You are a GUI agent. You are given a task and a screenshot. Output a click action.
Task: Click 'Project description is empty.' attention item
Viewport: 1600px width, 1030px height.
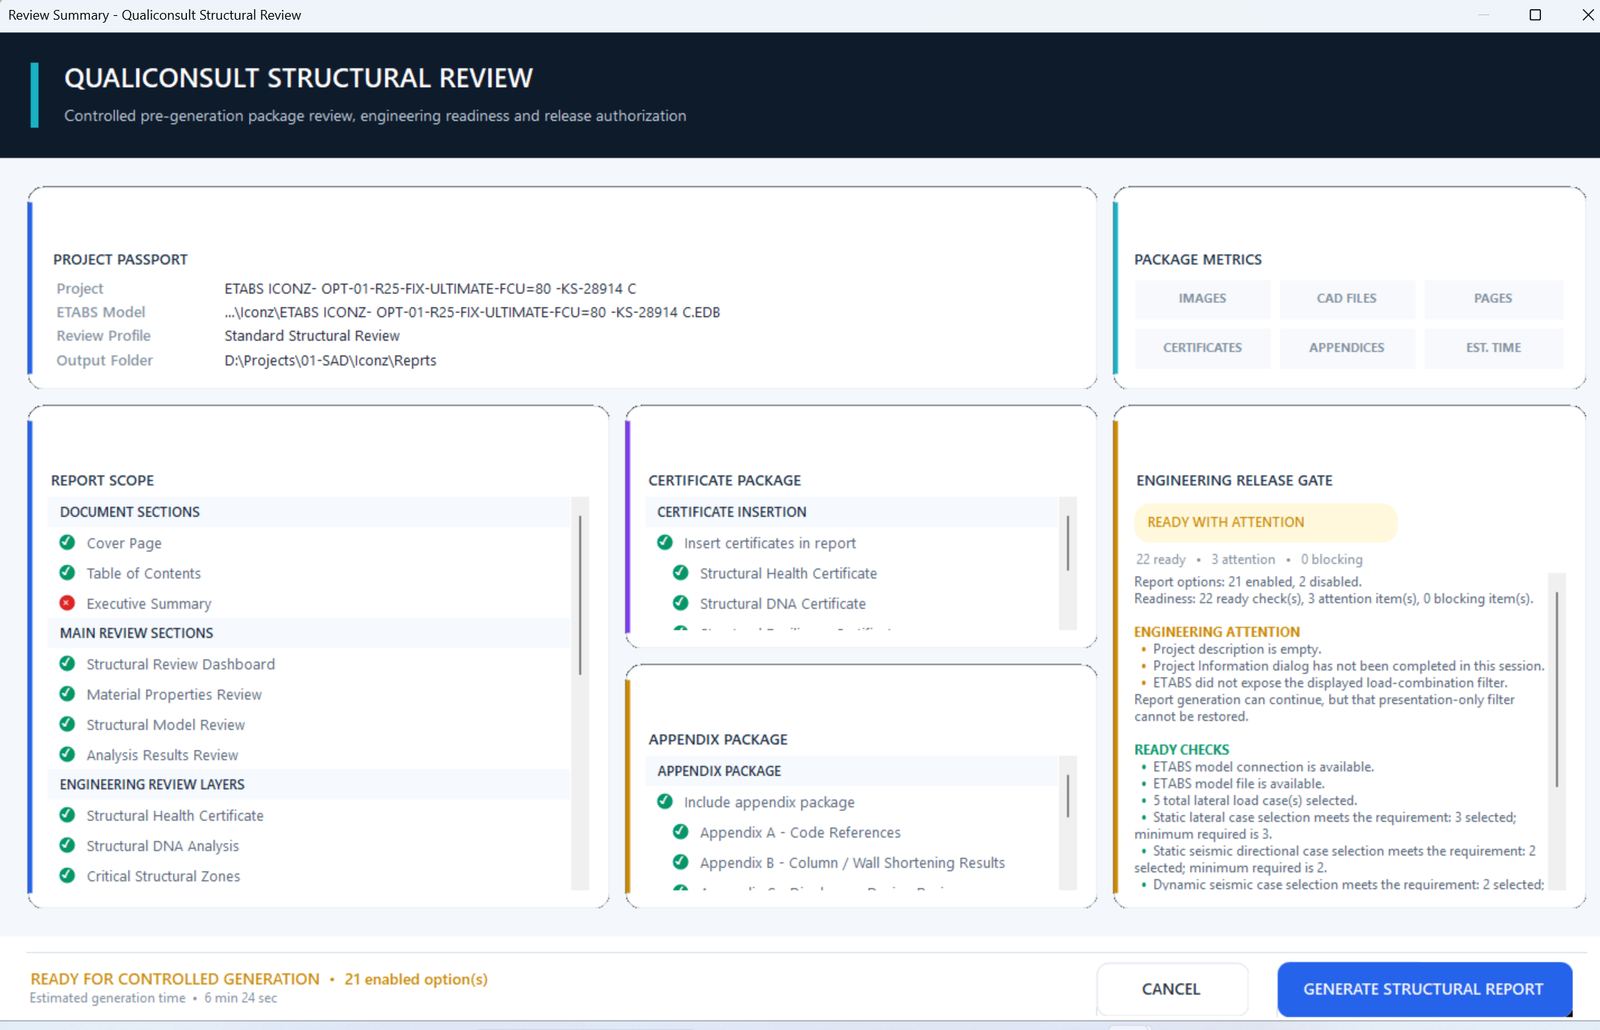click(x=1237, y=649)
